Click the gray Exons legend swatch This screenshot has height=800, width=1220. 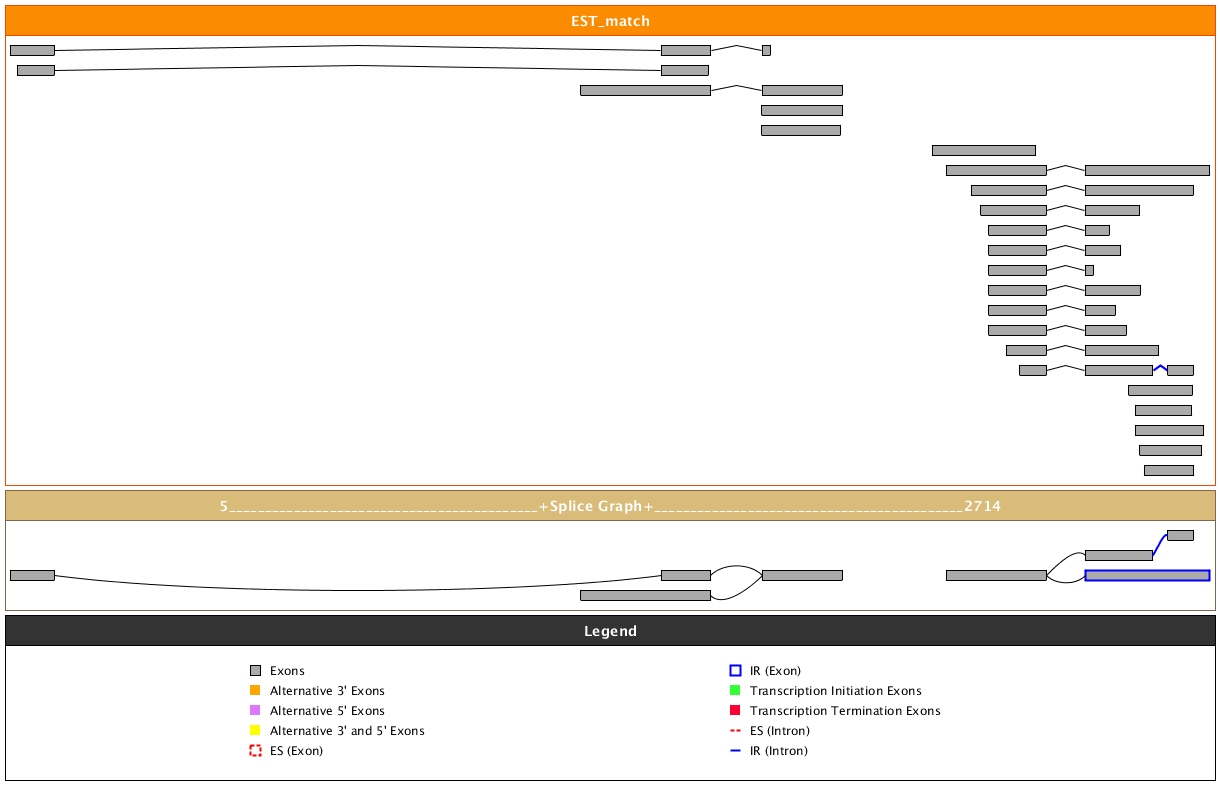[255, 671]
